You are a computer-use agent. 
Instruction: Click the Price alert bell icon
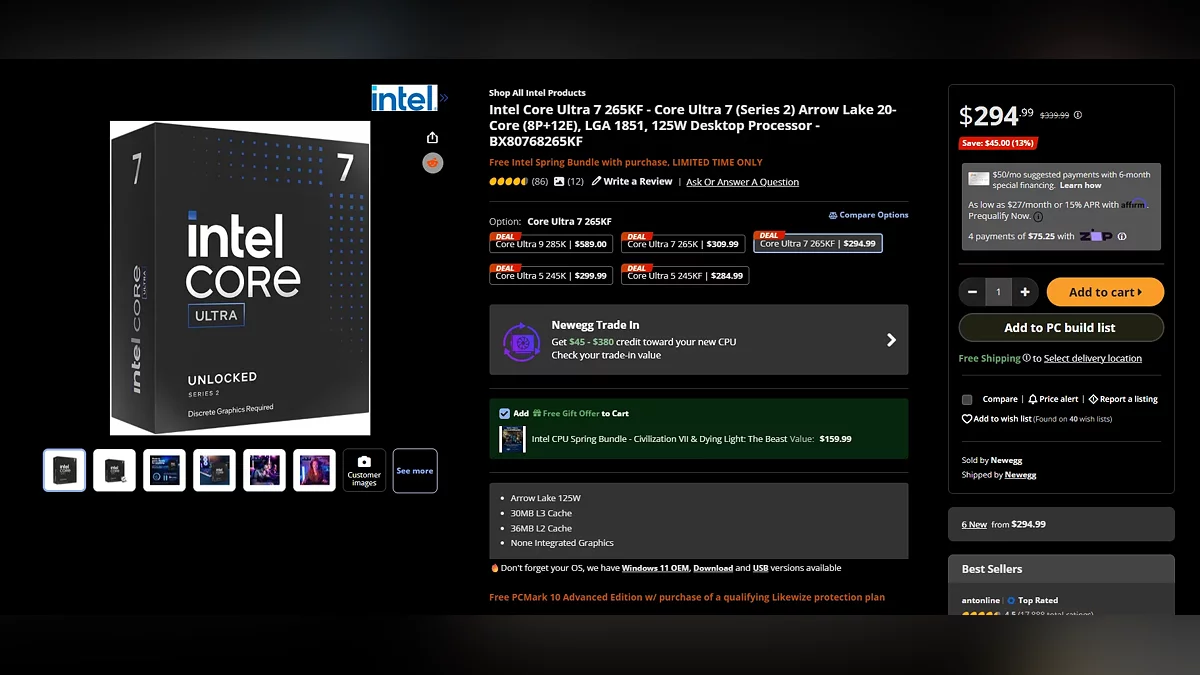click(x=1033, y=399)
